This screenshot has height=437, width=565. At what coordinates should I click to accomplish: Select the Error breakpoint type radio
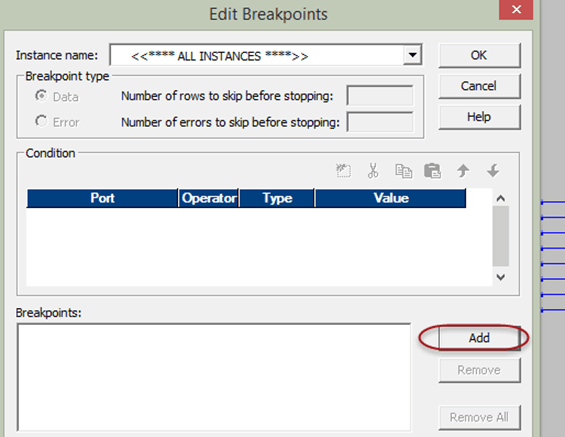tap(41, 121)
